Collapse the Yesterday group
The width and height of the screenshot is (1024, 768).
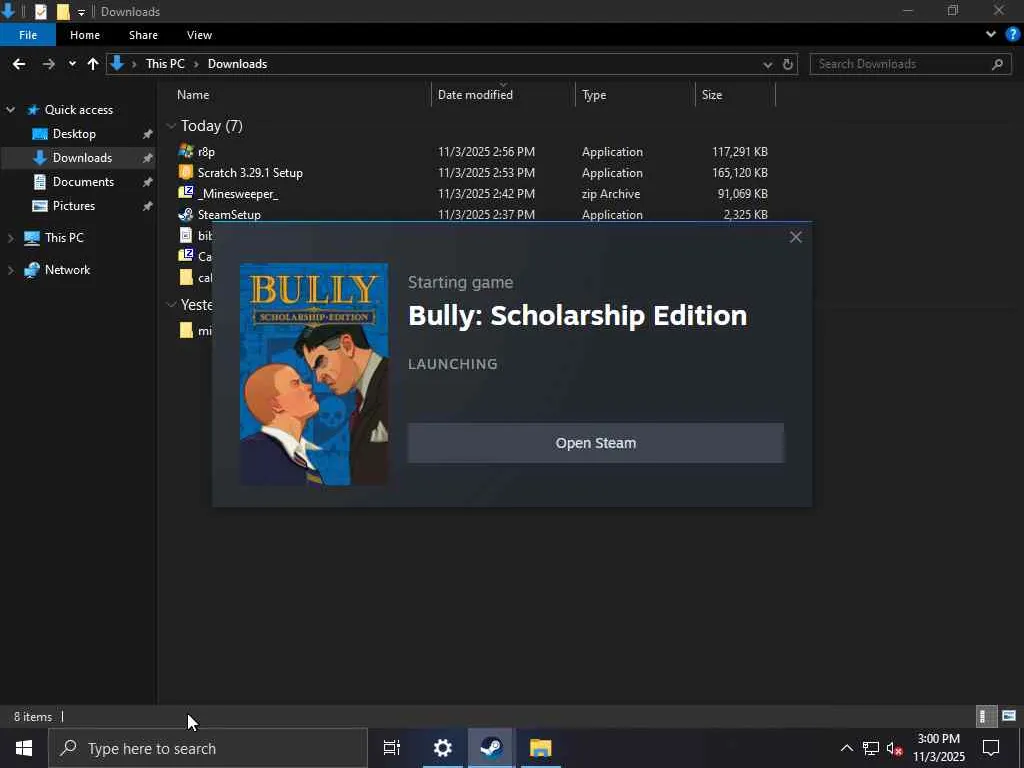[171, 304]
